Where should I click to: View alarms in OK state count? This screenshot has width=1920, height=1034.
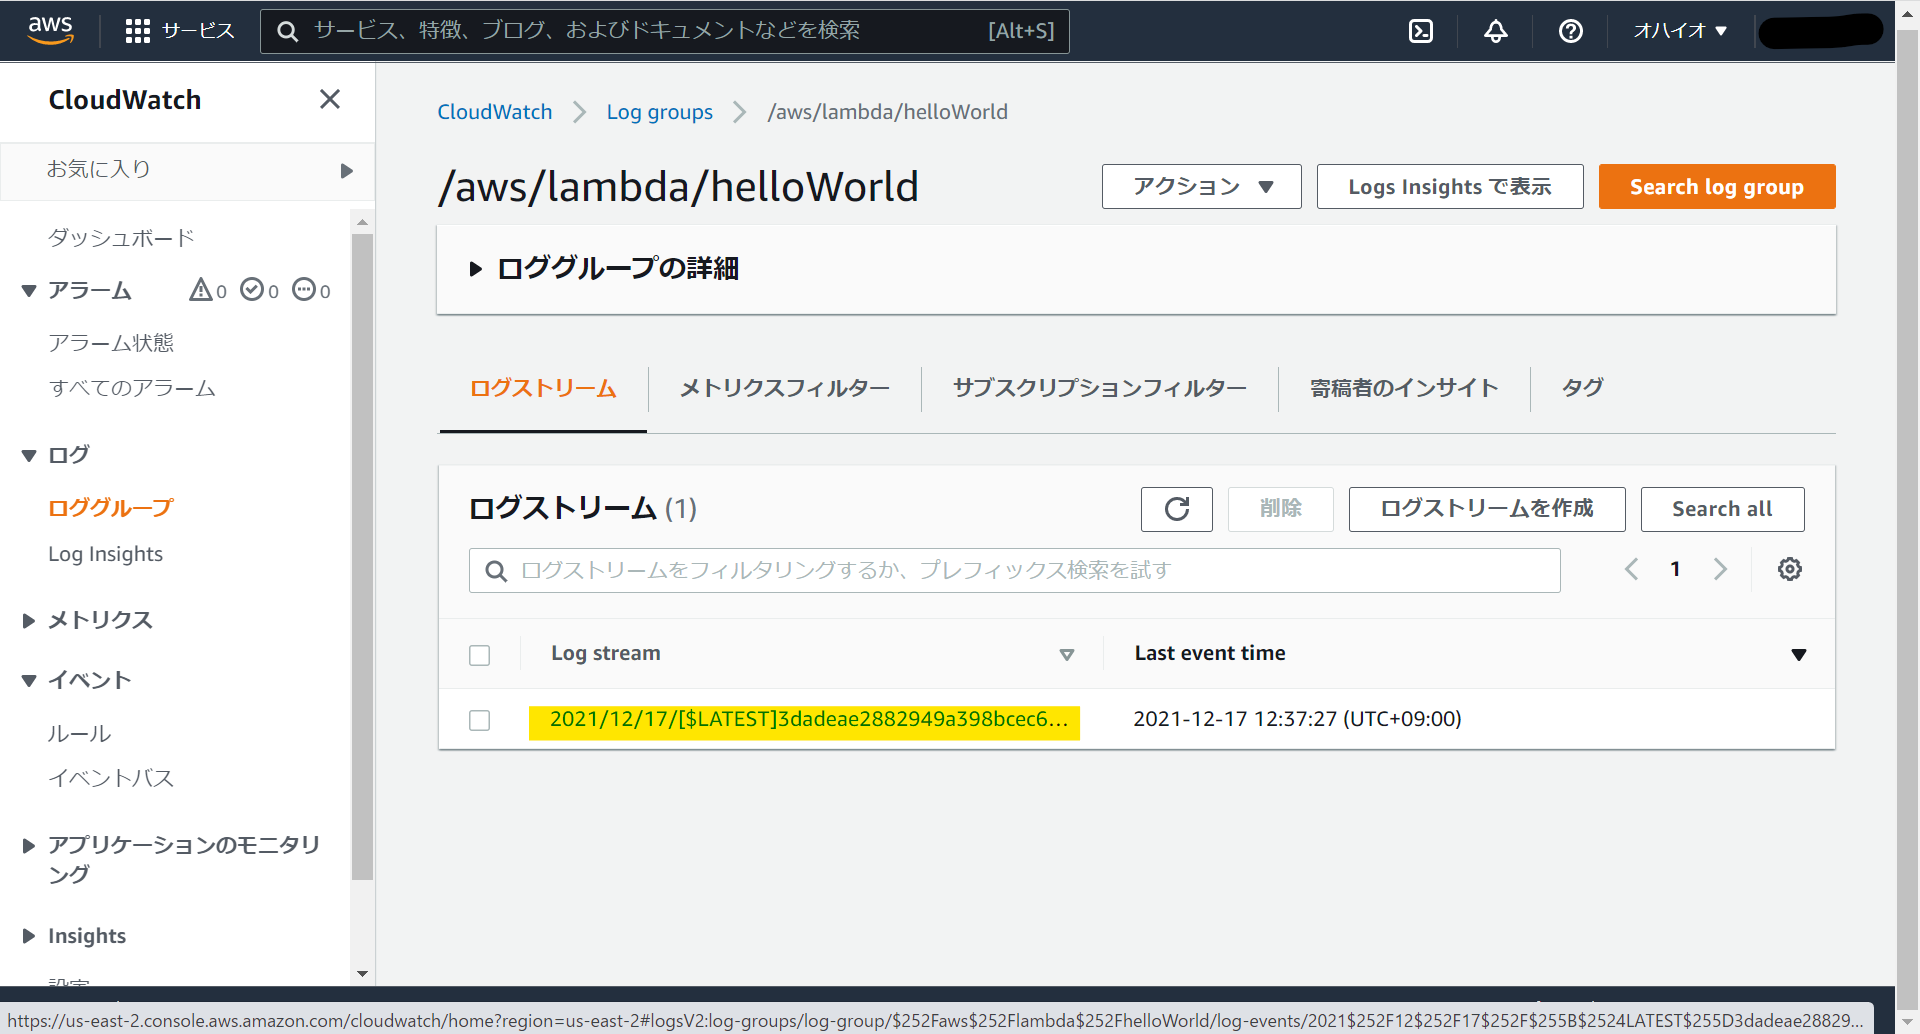point(260,290)
